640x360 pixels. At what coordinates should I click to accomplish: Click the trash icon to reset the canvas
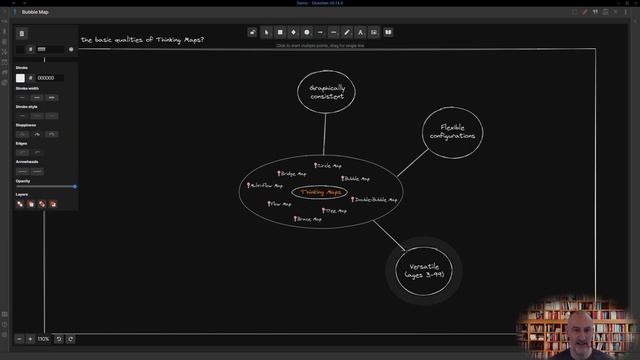pyautogui.click(x=22, y=33)
